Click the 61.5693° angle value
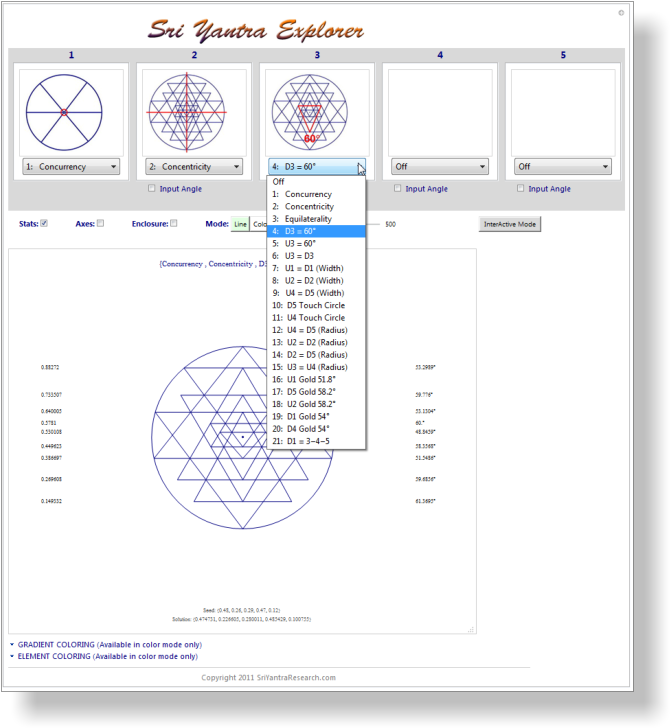Viewport: 670px width, 728px height. (x=425, y=501)
